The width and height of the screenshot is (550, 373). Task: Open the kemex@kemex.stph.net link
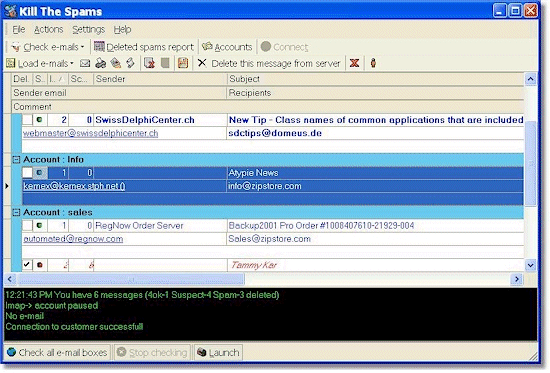pos(74,186)
